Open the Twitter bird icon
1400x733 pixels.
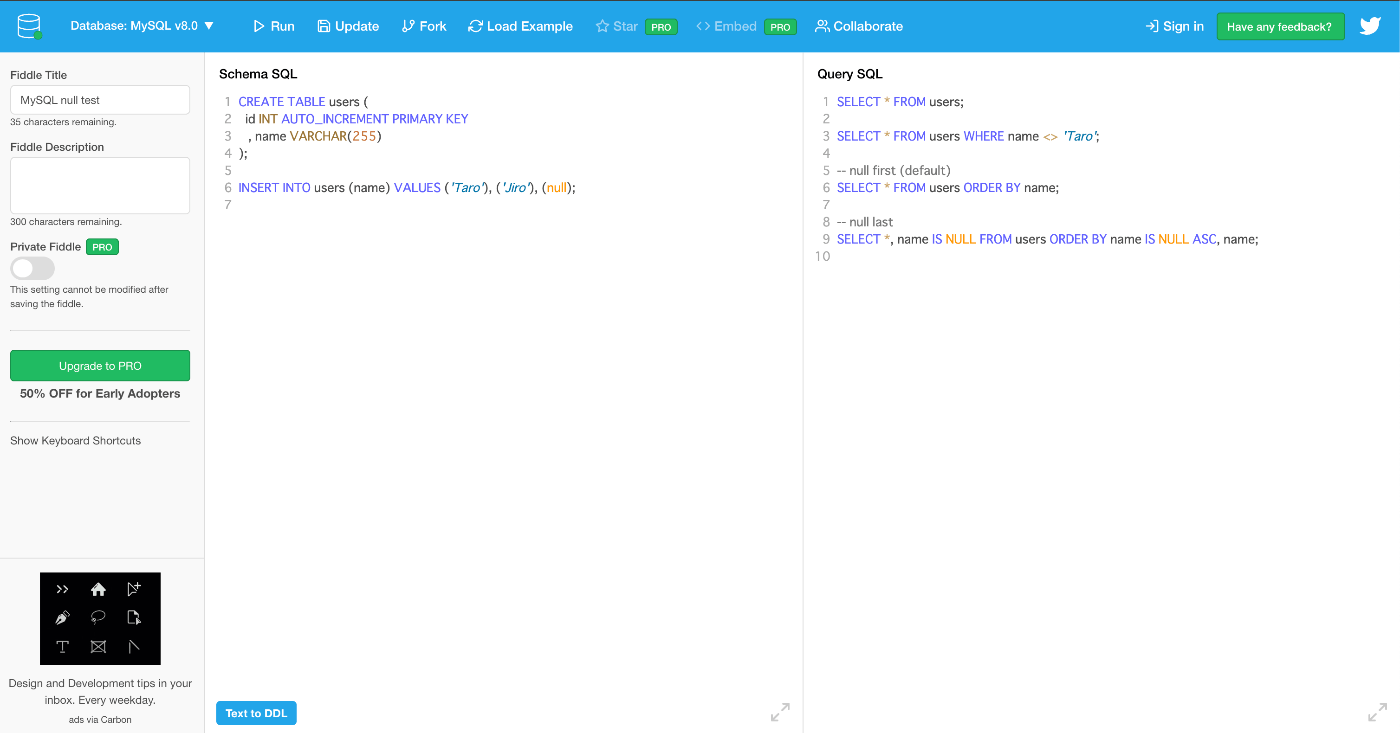pos(1370,26)
